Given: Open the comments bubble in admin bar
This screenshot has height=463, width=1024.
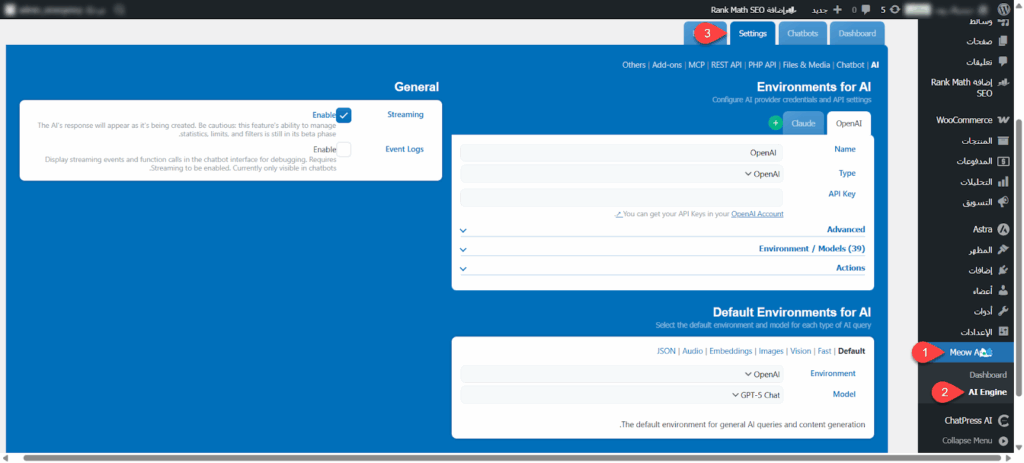Looking at the screenshot, I should tap(866, 10).
